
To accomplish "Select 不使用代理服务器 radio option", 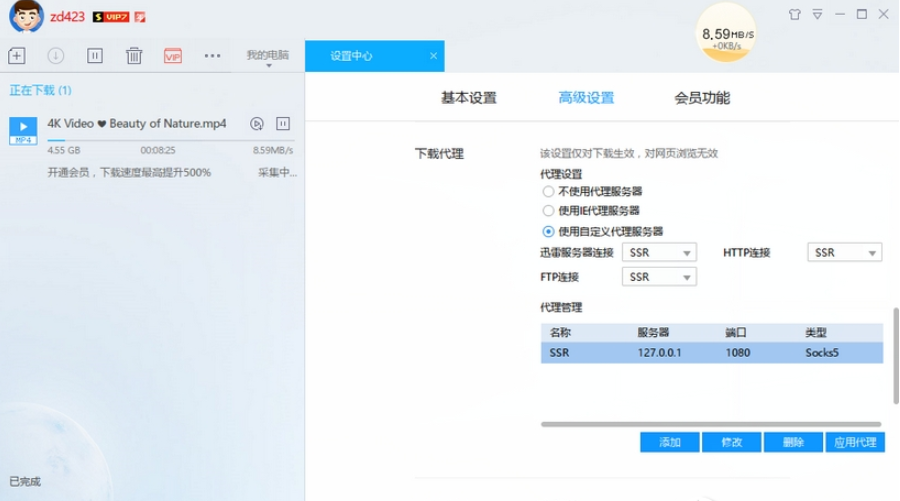I will point(547,191).
